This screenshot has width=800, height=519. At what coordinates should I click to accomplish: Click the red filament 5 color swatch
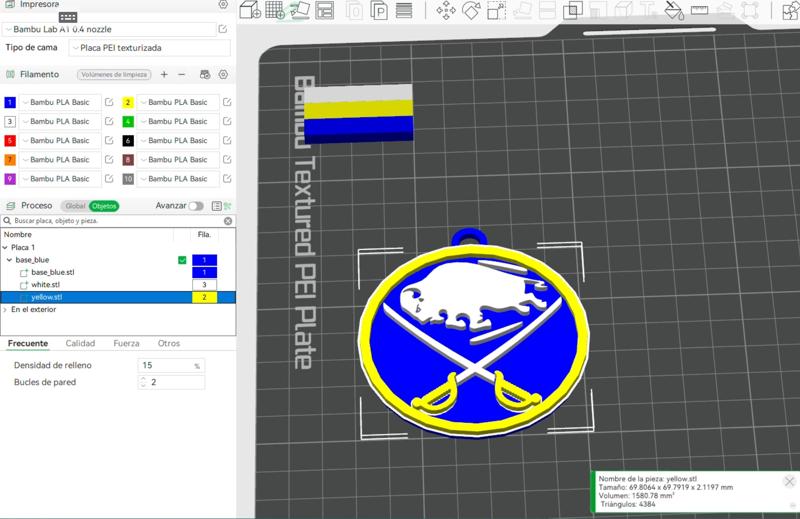pyautogui.click(x=10, y=140)
